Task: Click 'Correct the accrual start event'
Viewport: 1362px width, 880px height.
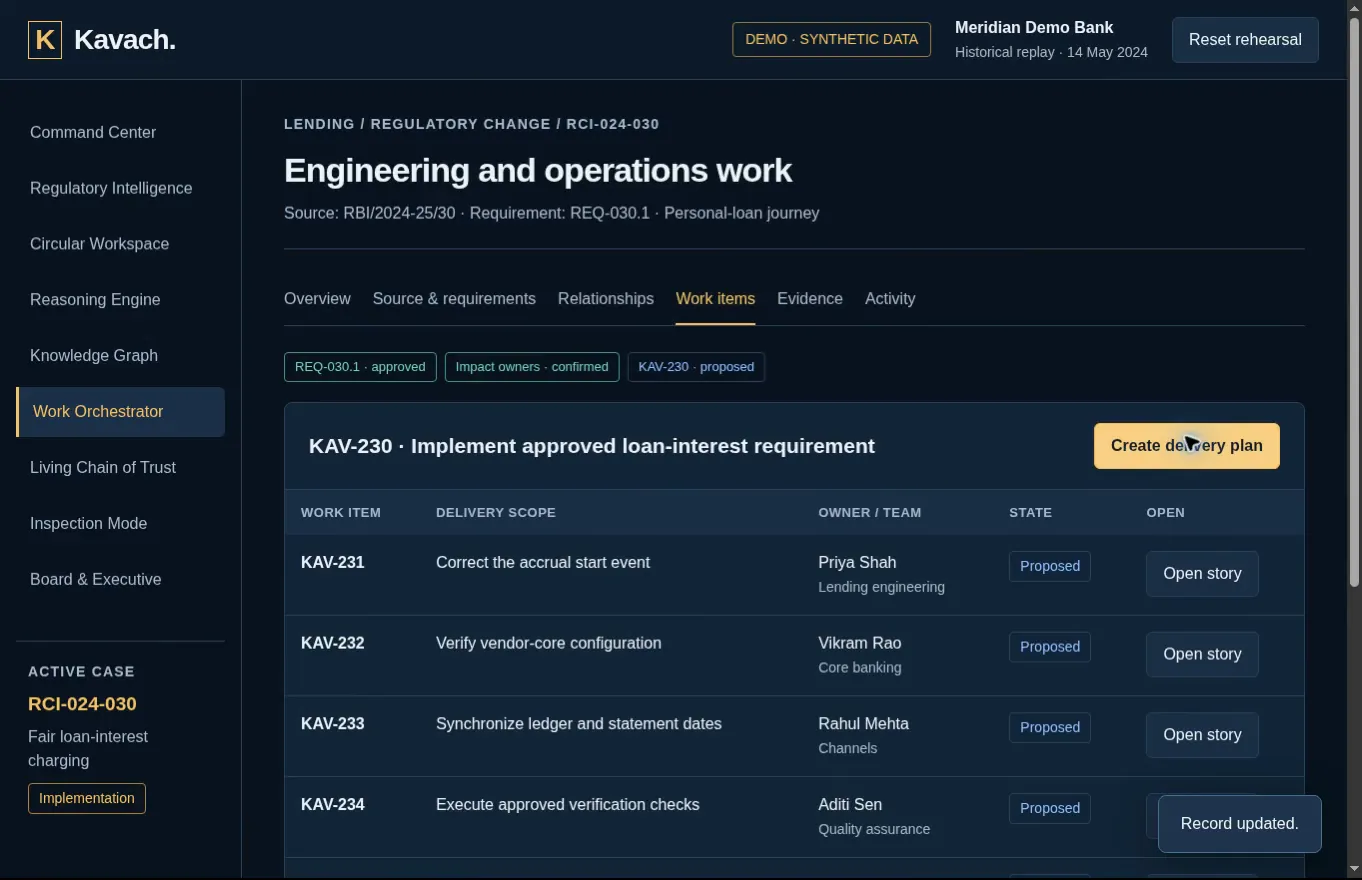Action: pos(543,563)
